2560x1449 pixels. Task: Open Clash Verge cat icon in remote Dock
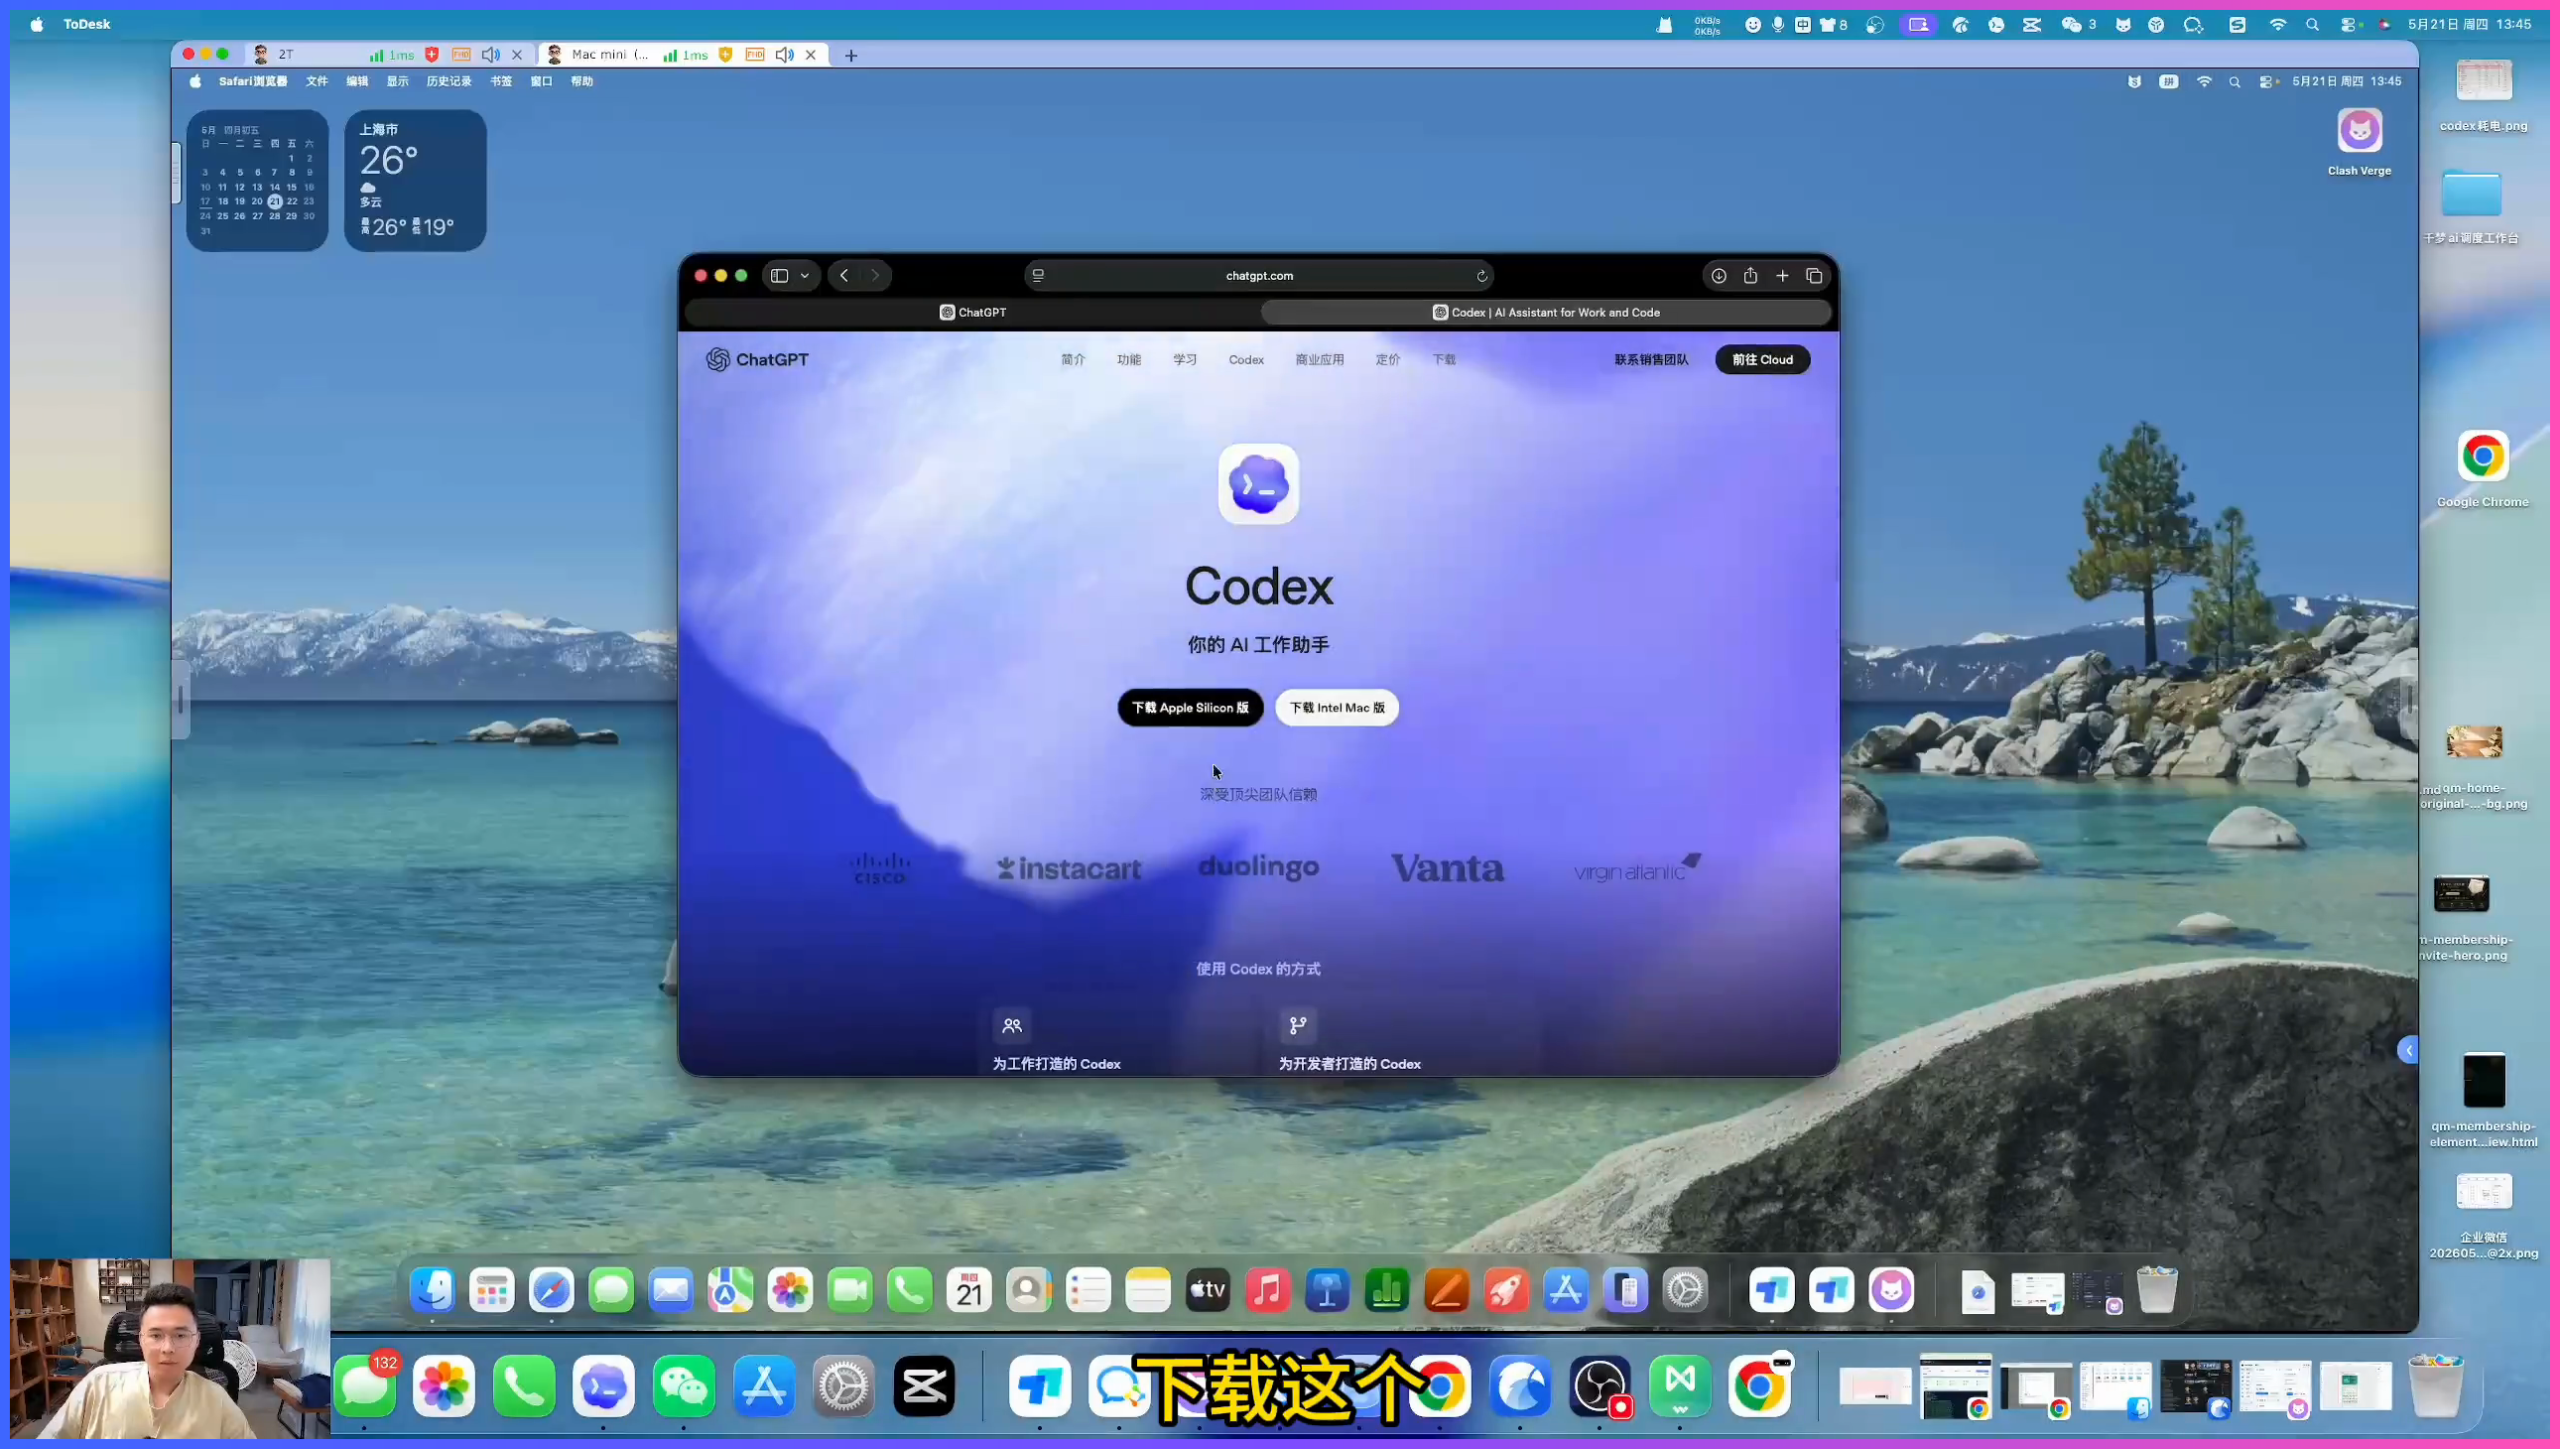tap(1891, 1290)
